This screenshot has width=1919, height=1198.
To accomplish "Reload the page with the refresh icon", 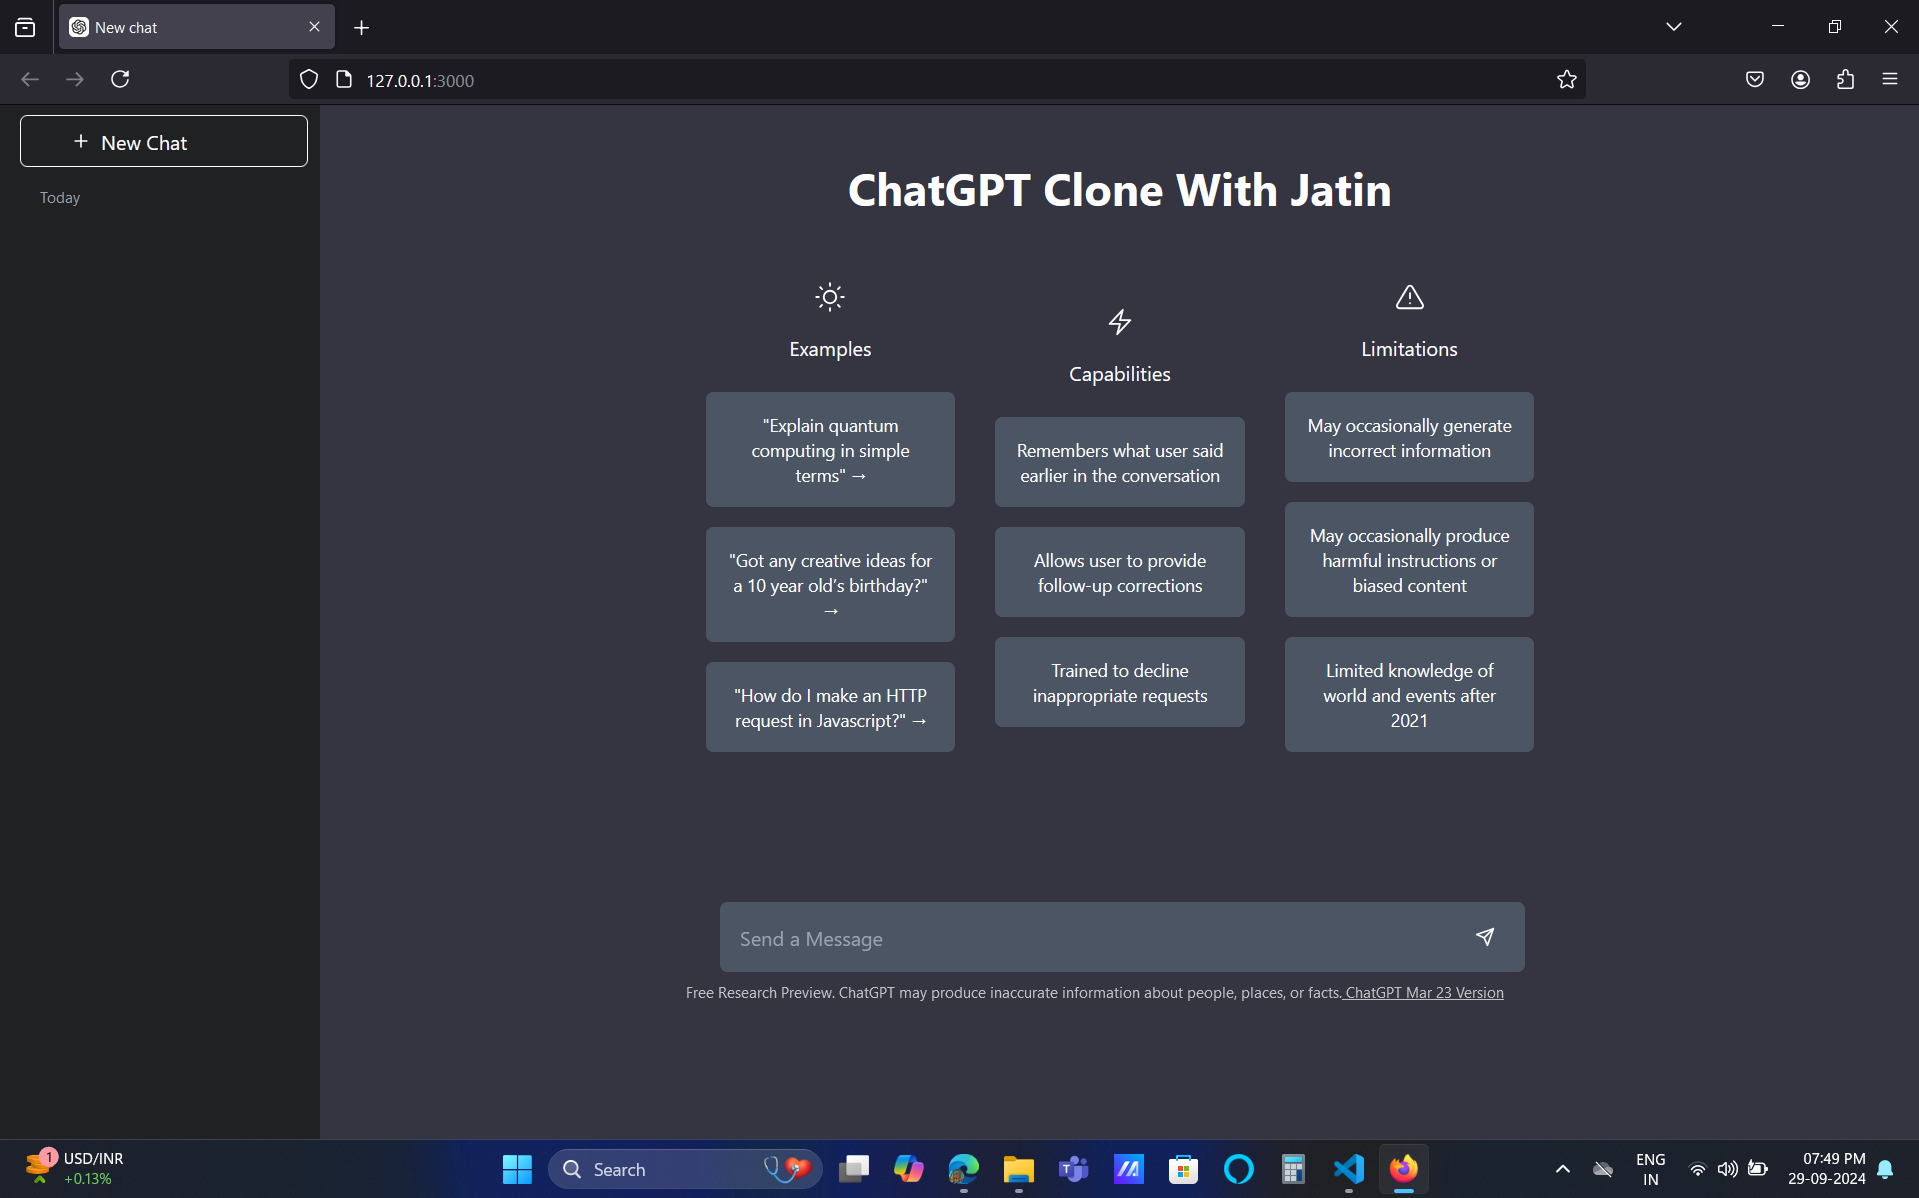I will click(x=120, y=80).
